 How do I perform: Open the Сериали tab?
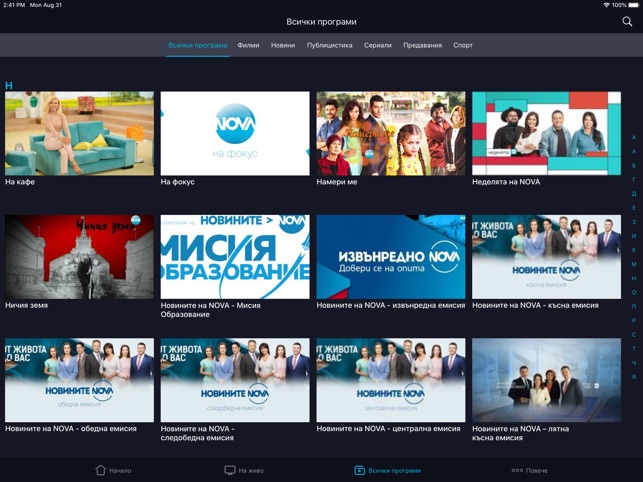click(x=378, y=45)
